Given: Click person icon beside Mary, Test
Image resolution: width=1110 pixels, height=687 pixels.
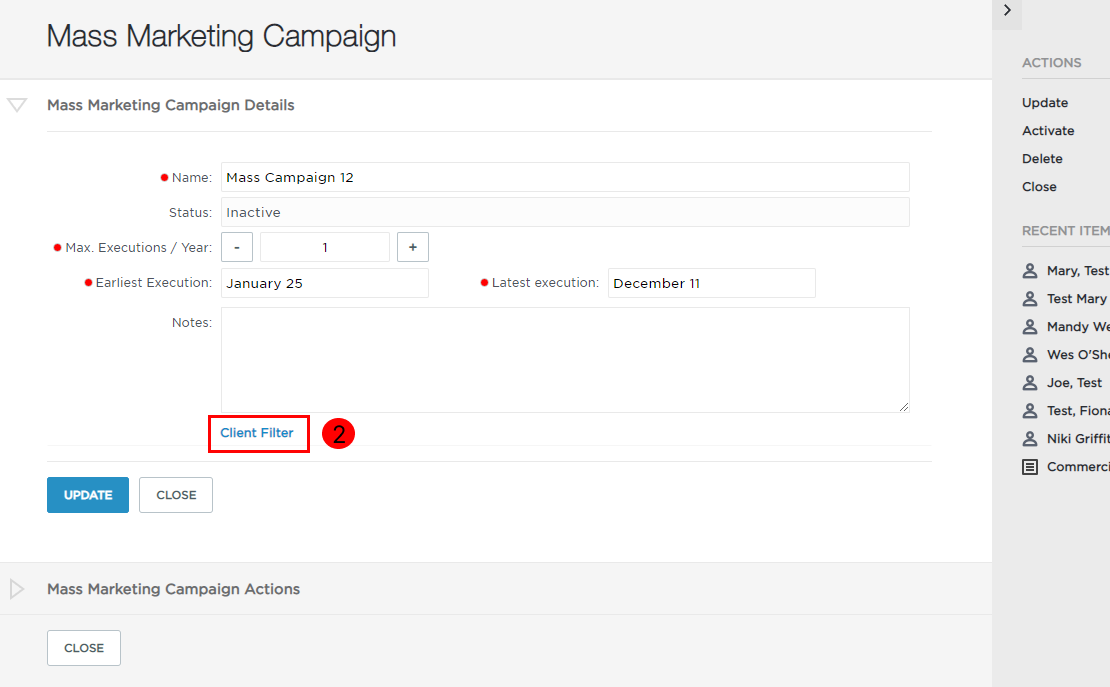Looking at the screenshot, I should (1030, 271).
